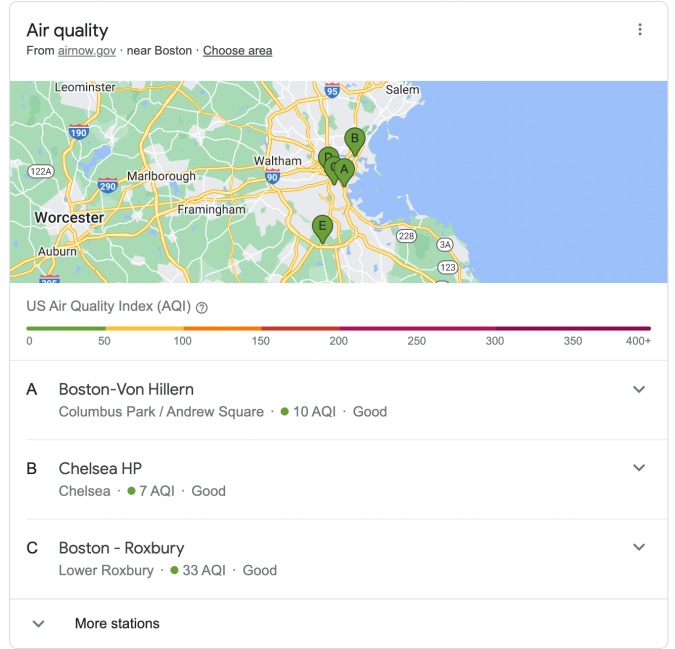Click the Waltham label on the map
This screenshot has width=675, height=649.
[278, 161]
